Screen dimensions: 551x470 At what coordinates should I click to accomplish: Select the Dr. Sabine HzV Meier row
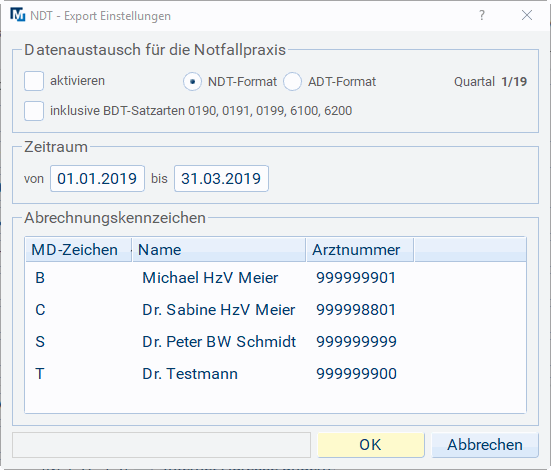[x=276, y=310]
